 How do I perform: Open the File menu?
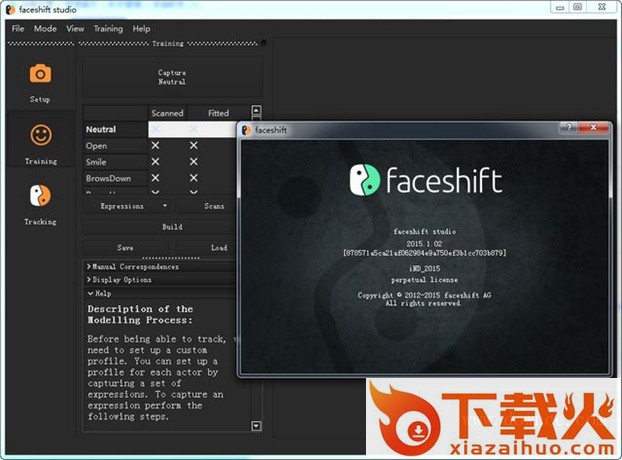pyautogui.click(x=18, y=29)
